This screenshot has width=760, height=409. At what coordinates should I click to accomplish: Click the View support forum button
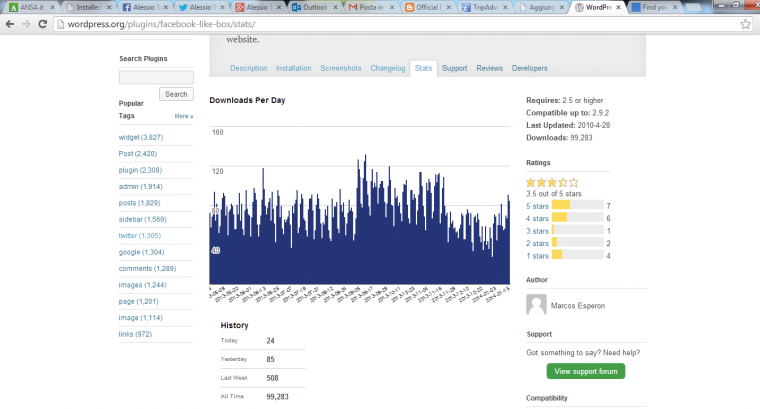point(586,371)
